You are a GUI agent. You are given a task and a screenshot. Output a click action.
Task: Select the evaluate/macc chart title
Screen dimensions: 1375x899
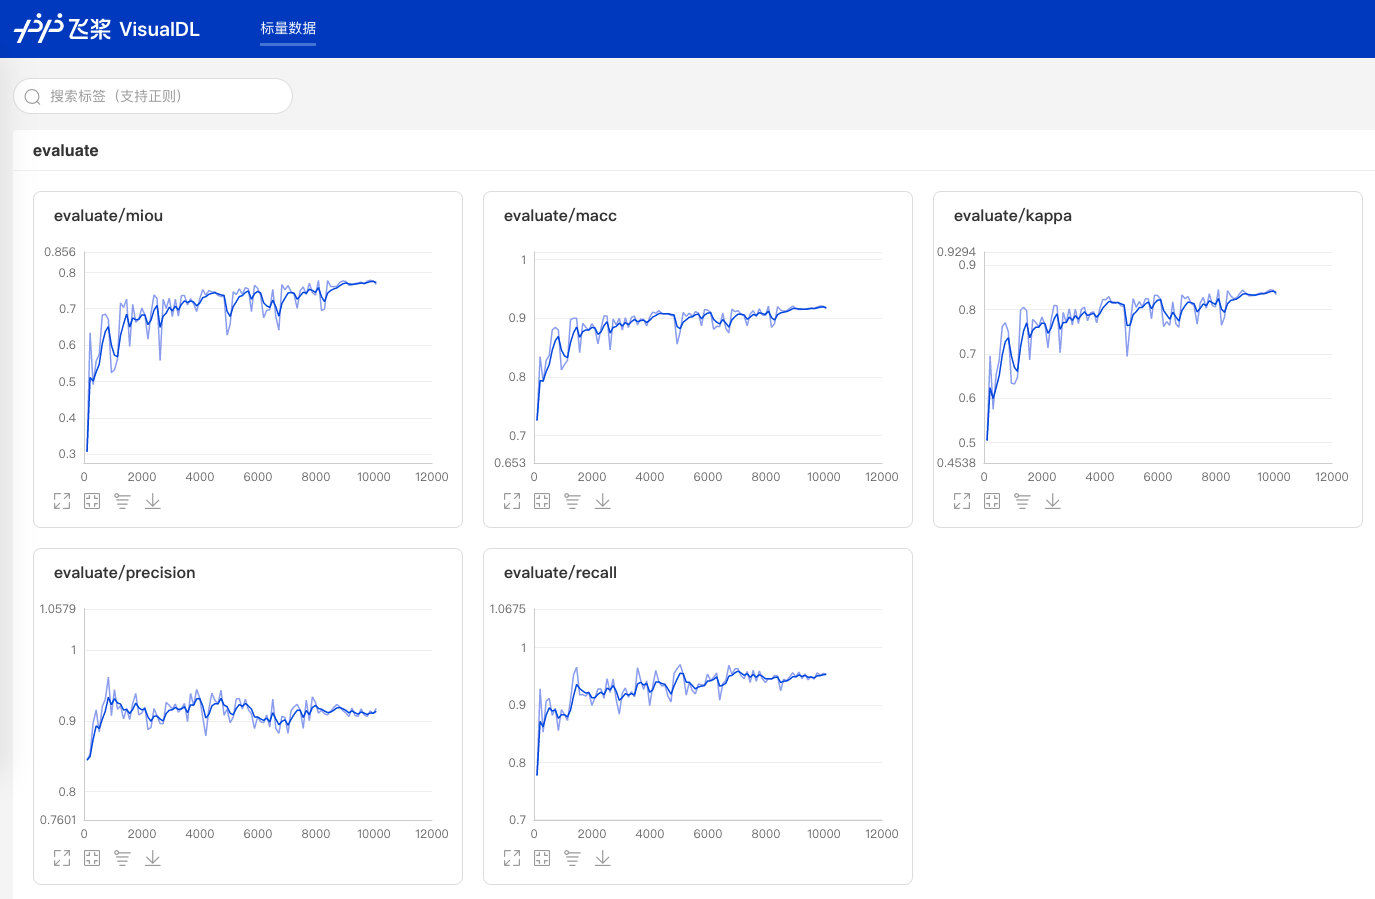pyautogui.click(x=560, y=215)
